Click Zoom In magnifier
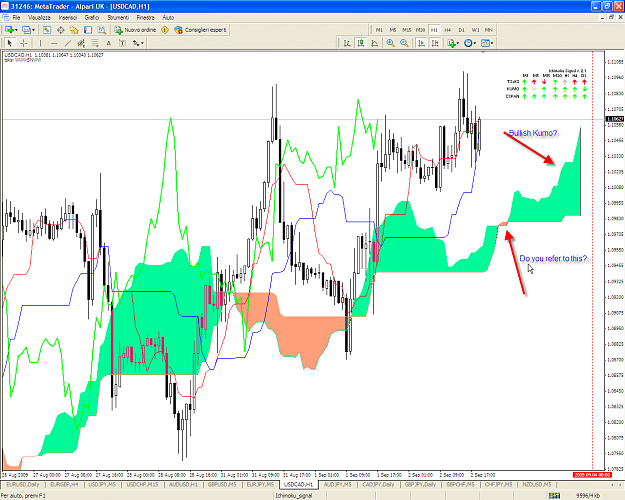The height and width of the screenshot is (500, 625). 391,43
